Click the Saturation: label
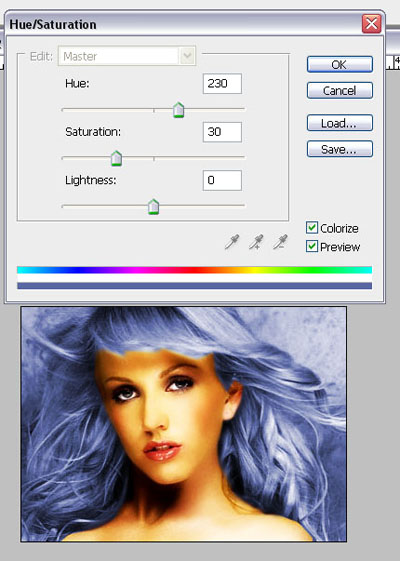The image size is (400, 561). 93,132
